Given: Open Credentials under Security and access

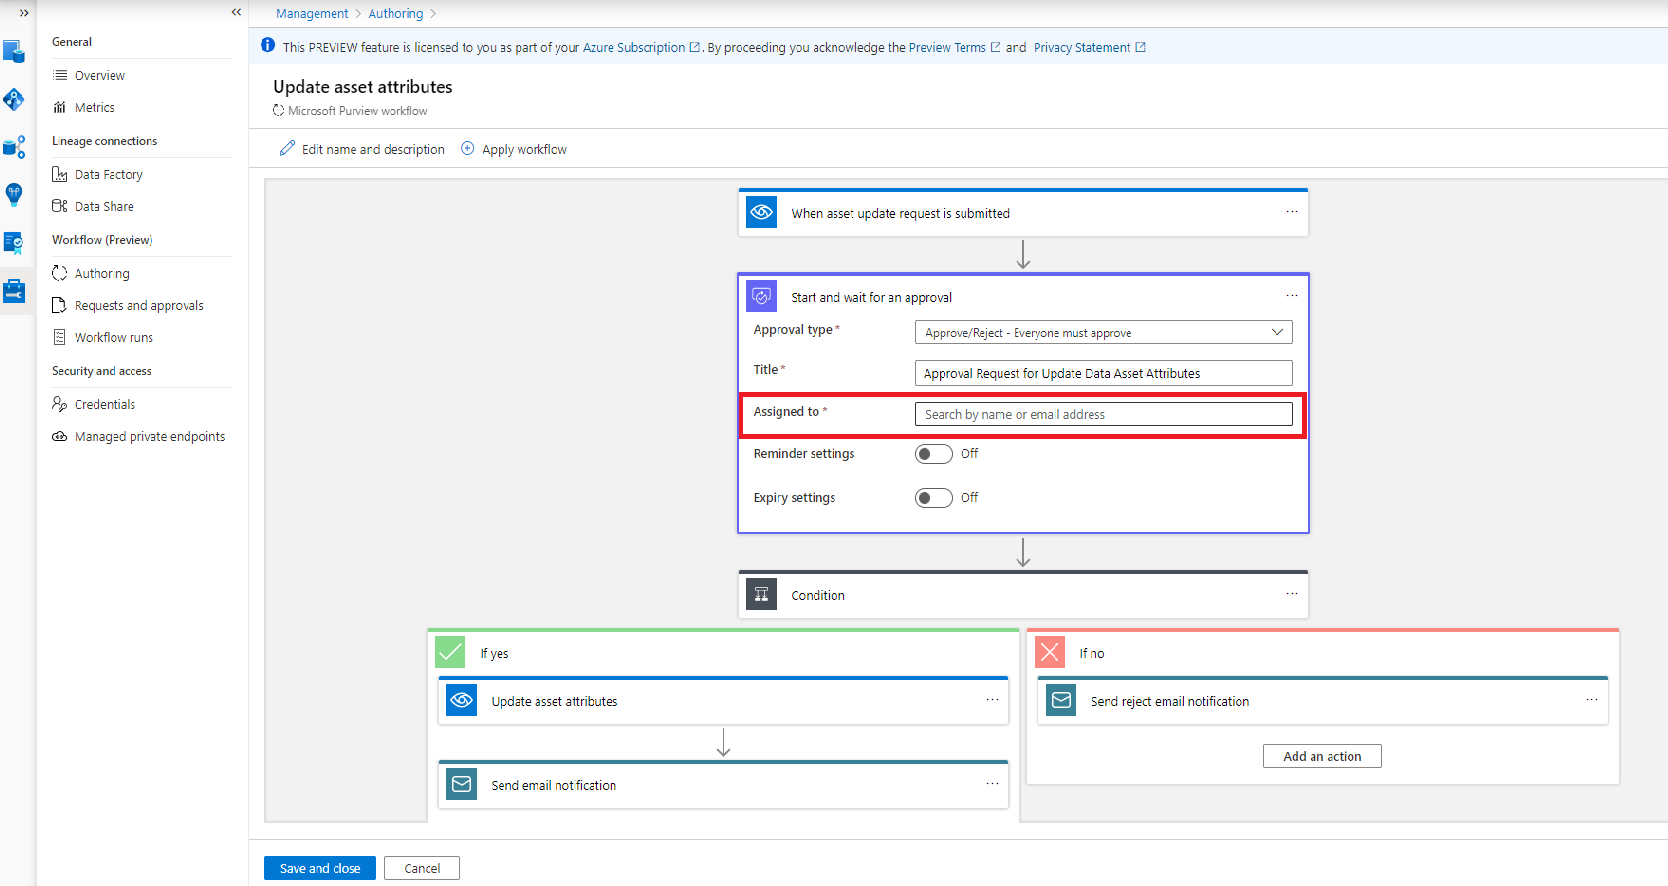Looking at the screenshot, I should coord(105,404).
